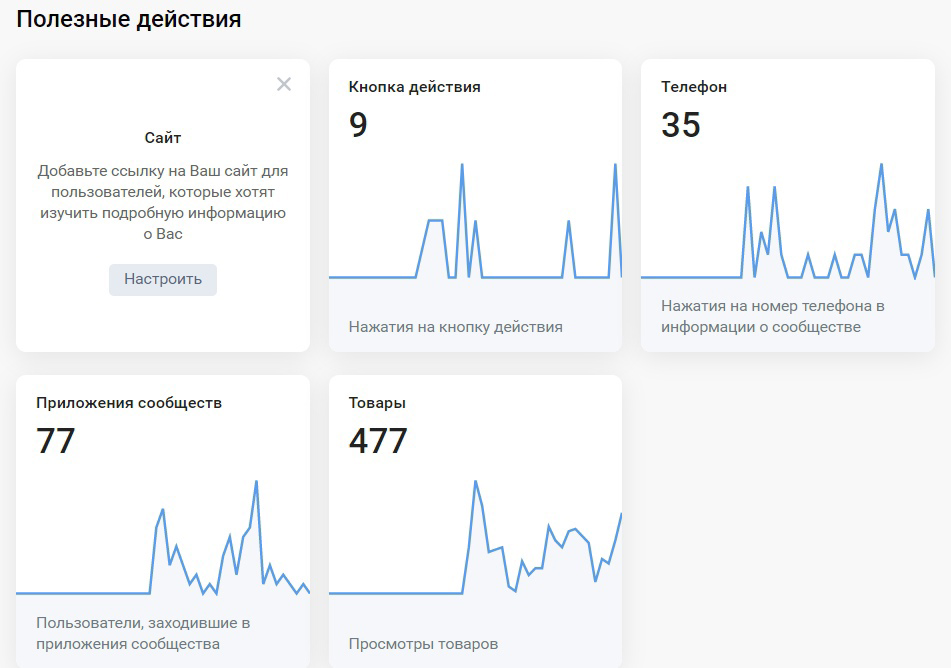Open the Кнопка действия statistics card
The width and height of the screenshot is (951, 668).
(x=476, y=205)
